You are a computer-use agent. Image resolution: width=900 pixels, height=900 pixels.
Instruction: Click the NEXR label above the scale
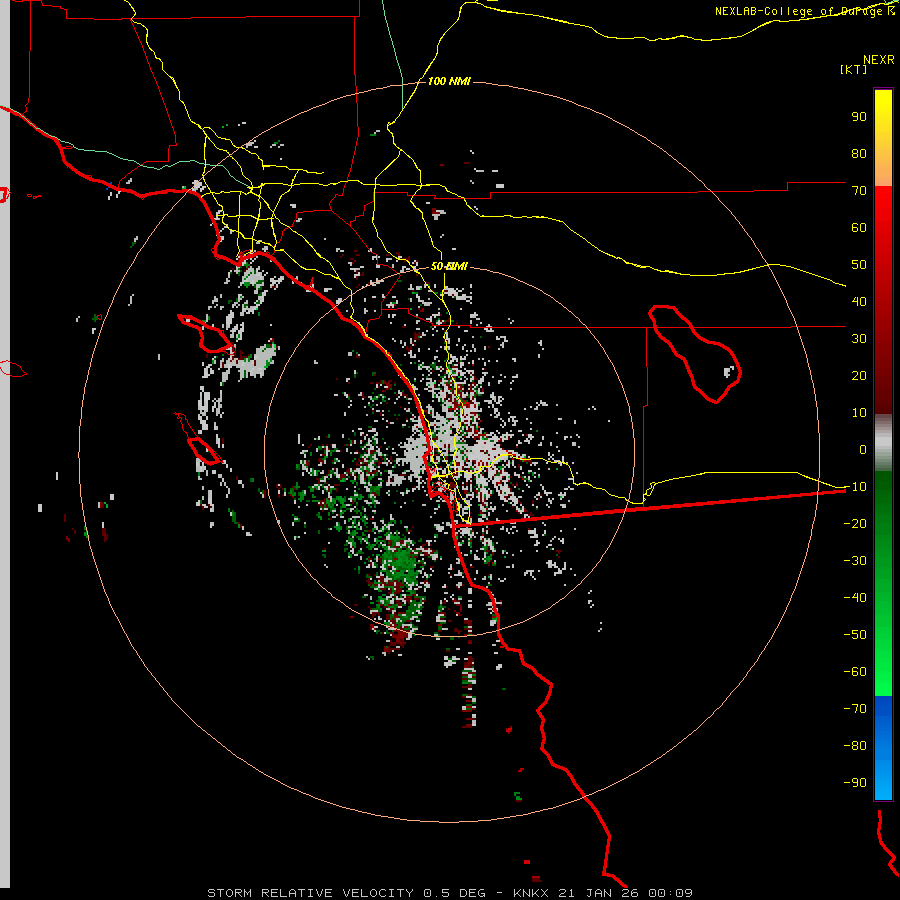[879, 59]
